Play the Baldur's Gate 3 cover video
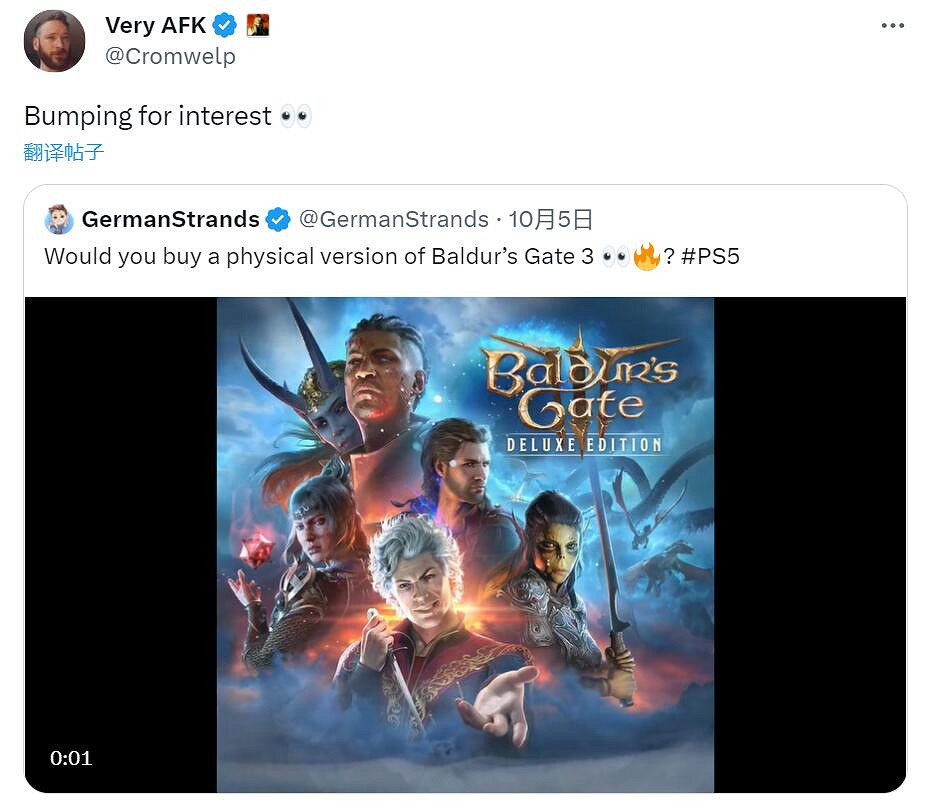 click(x=466, y=545)
